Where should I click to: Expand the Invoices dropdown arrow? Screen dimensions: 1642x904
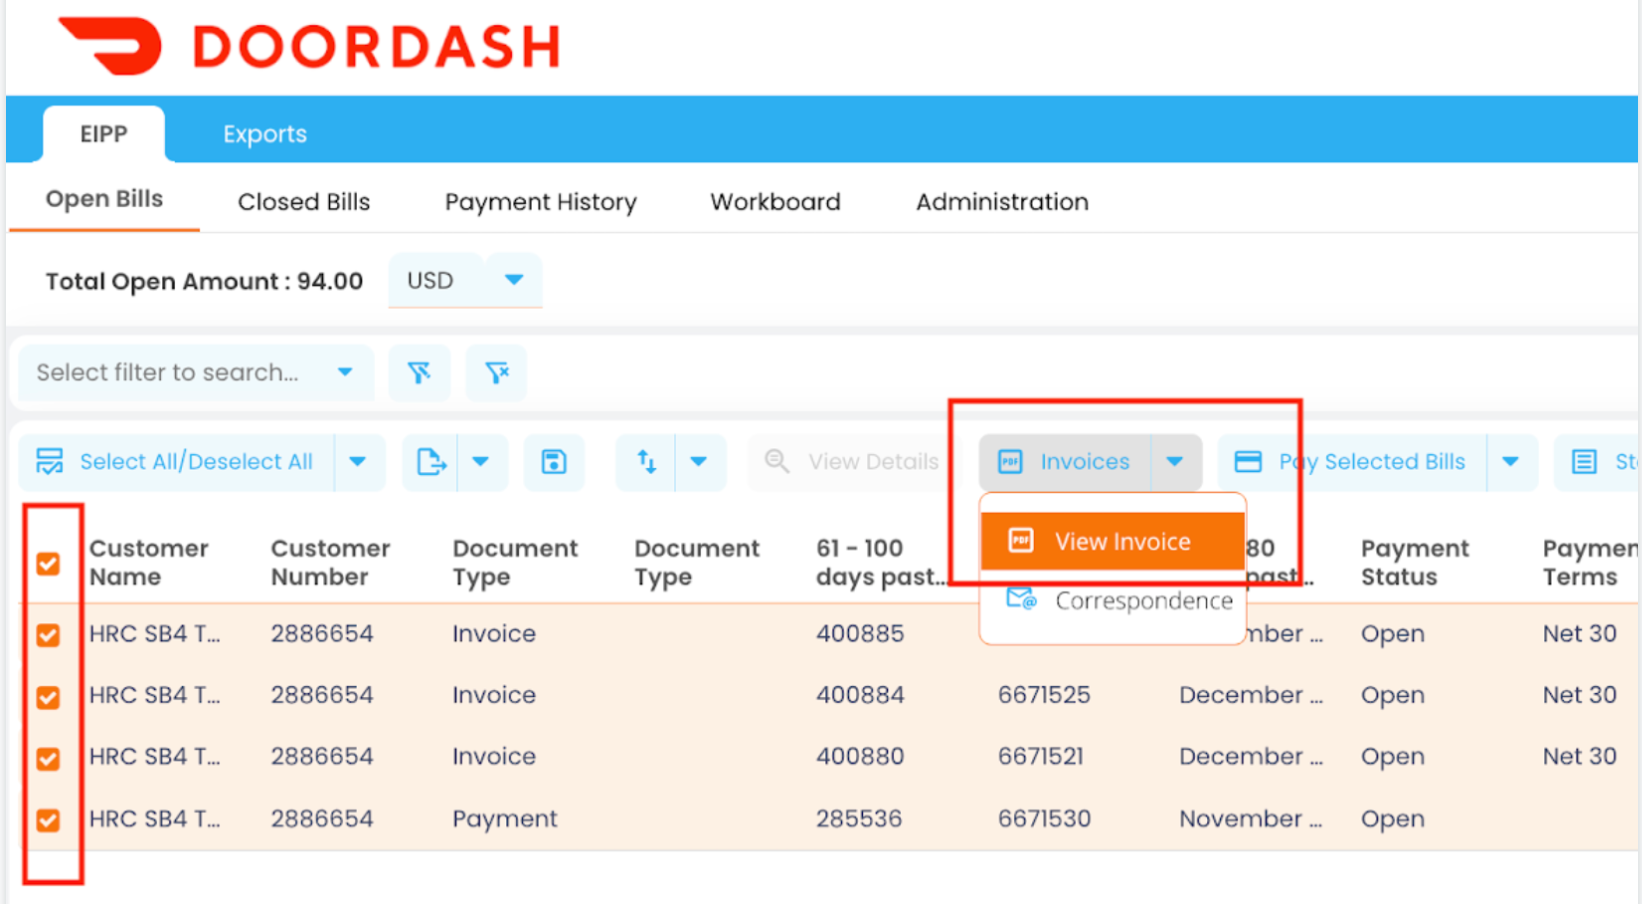click(x=1175, y=461)
